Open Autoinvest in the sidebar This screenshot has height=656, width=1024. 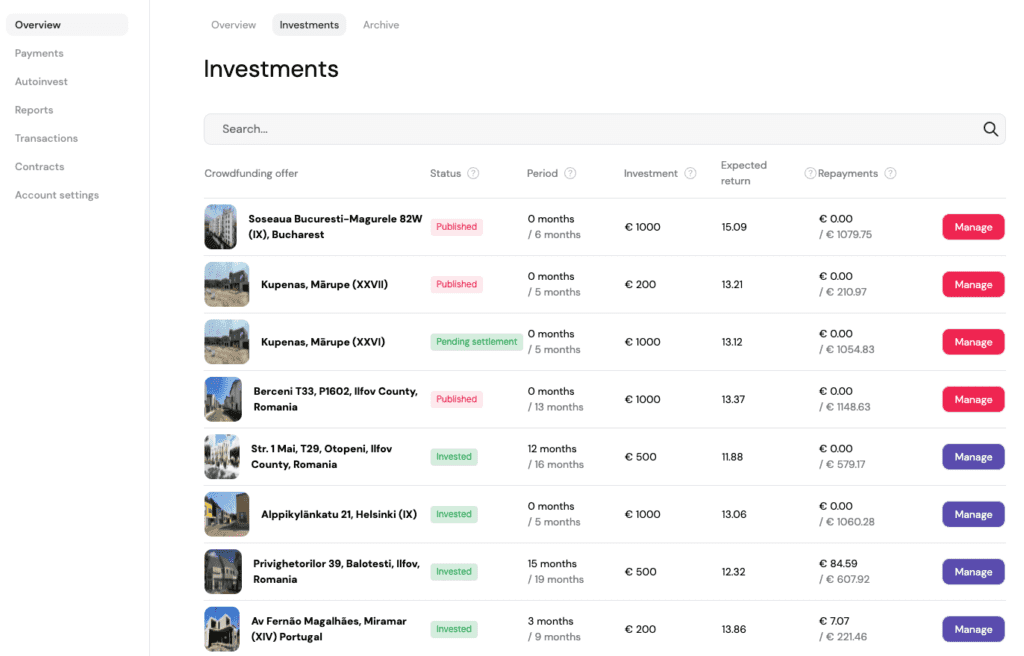(41, 82)
